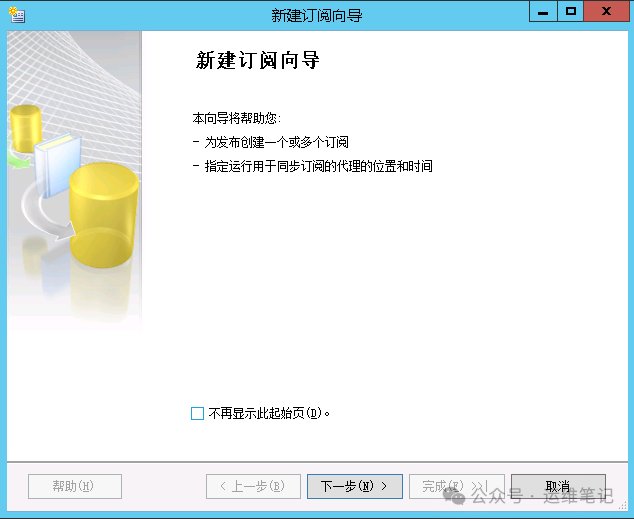The width and height of the screenshot is (634, 521).
Task: Click the WeChat logo in the watermark
Action: tap(454, 496)
